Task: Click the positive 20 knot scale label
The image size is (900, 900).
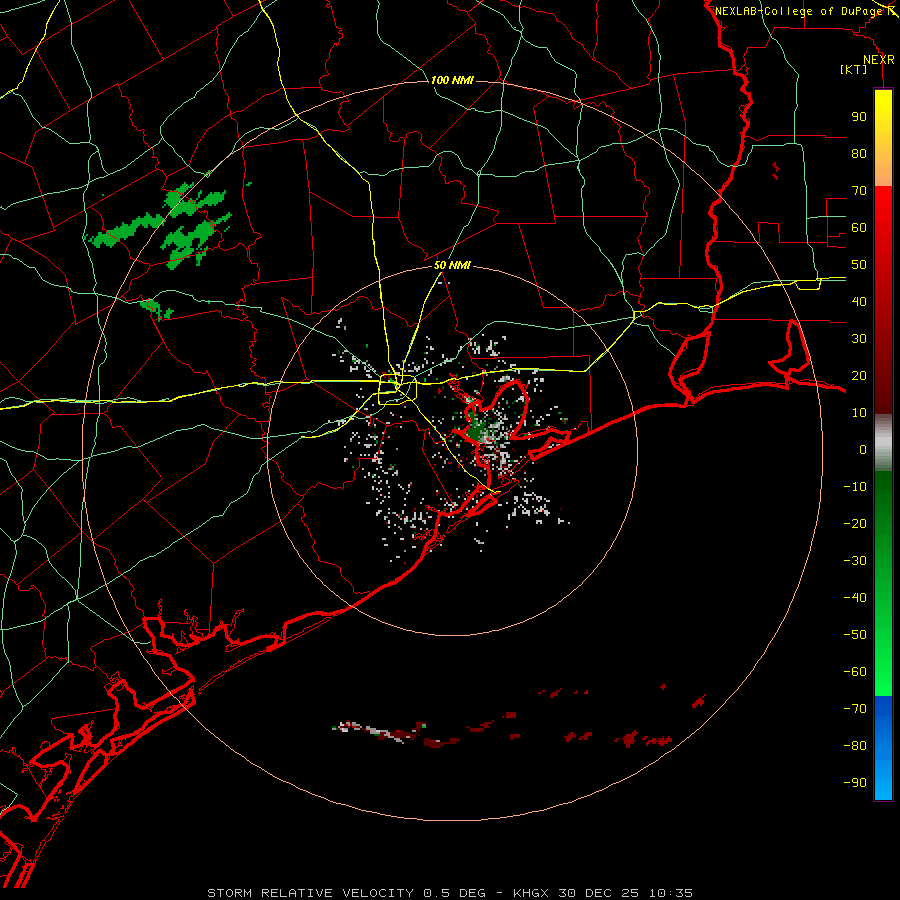Action: pyautogui.click(x=859, y=375)
